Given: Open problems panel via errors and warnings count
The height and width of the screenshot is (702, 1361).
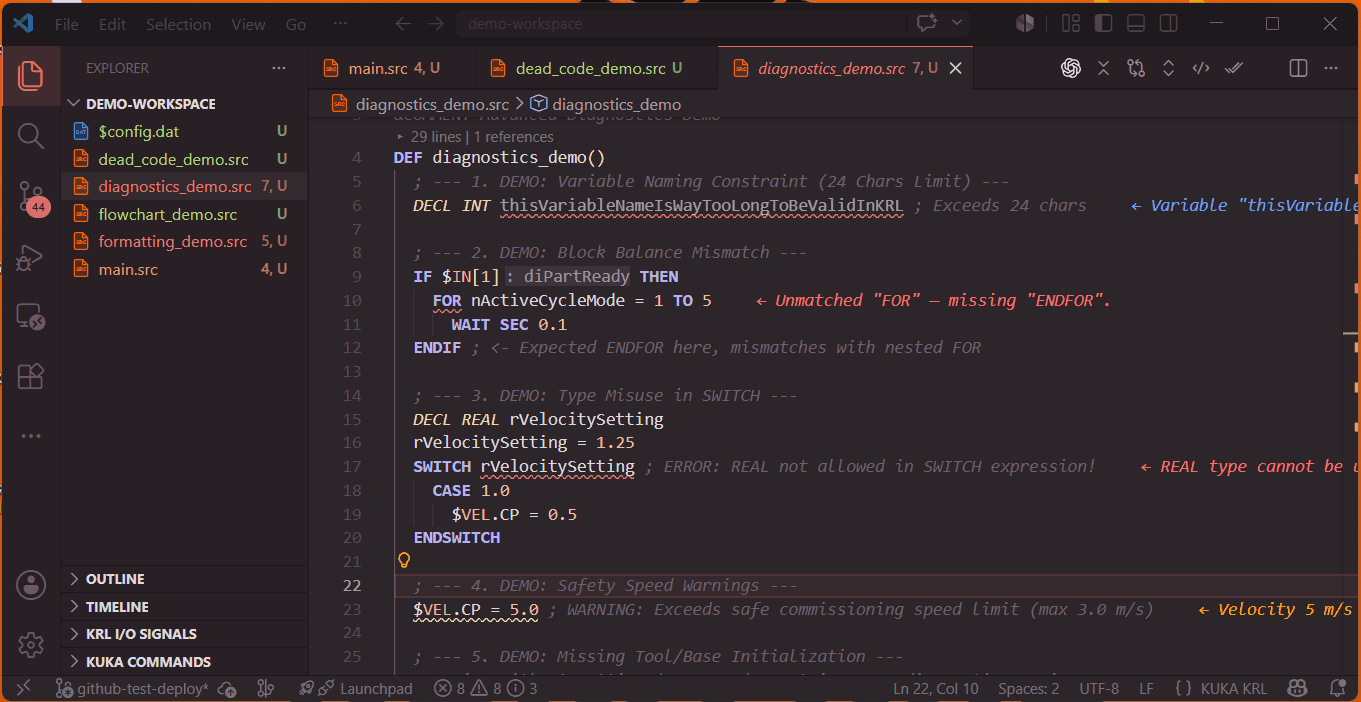Looking at the screenshot, I should (x=485, y=689).
